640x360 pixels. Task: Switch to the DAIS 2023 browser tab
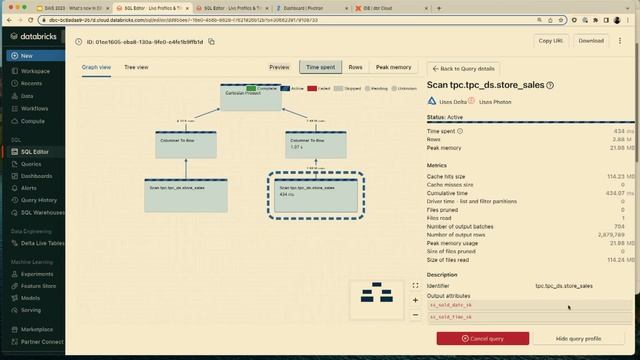[x=73, y=8]
